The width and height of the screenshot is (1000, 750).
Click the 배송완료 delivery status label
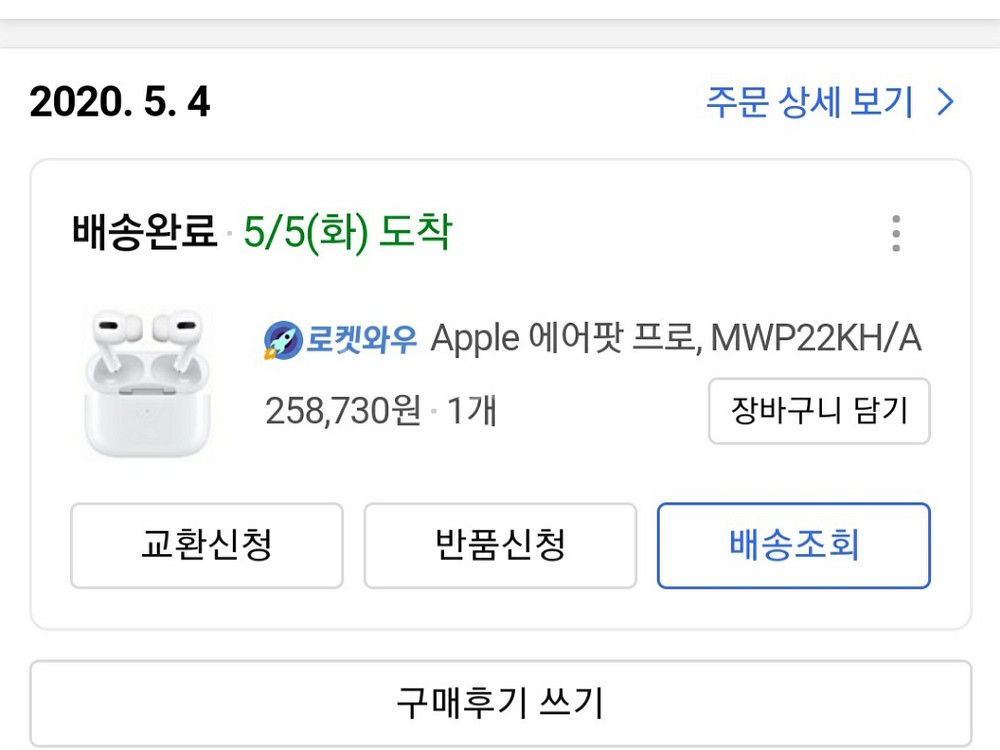pyautogui.click(x=144, y=233)
